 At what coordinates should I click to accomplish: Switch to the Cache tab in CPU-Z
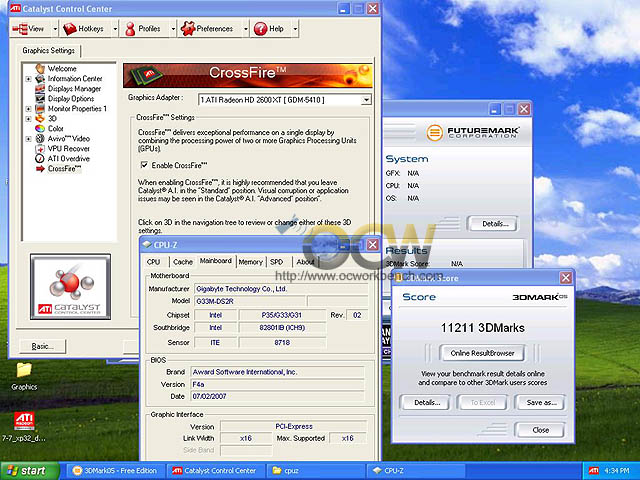[x=182, y=262]
